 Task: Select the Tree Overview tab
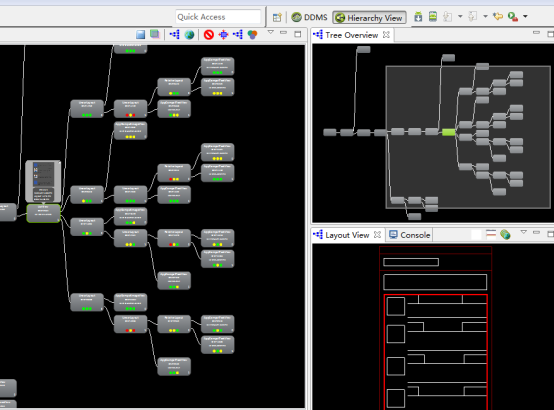pyautogui.click(x=352, y=35)
